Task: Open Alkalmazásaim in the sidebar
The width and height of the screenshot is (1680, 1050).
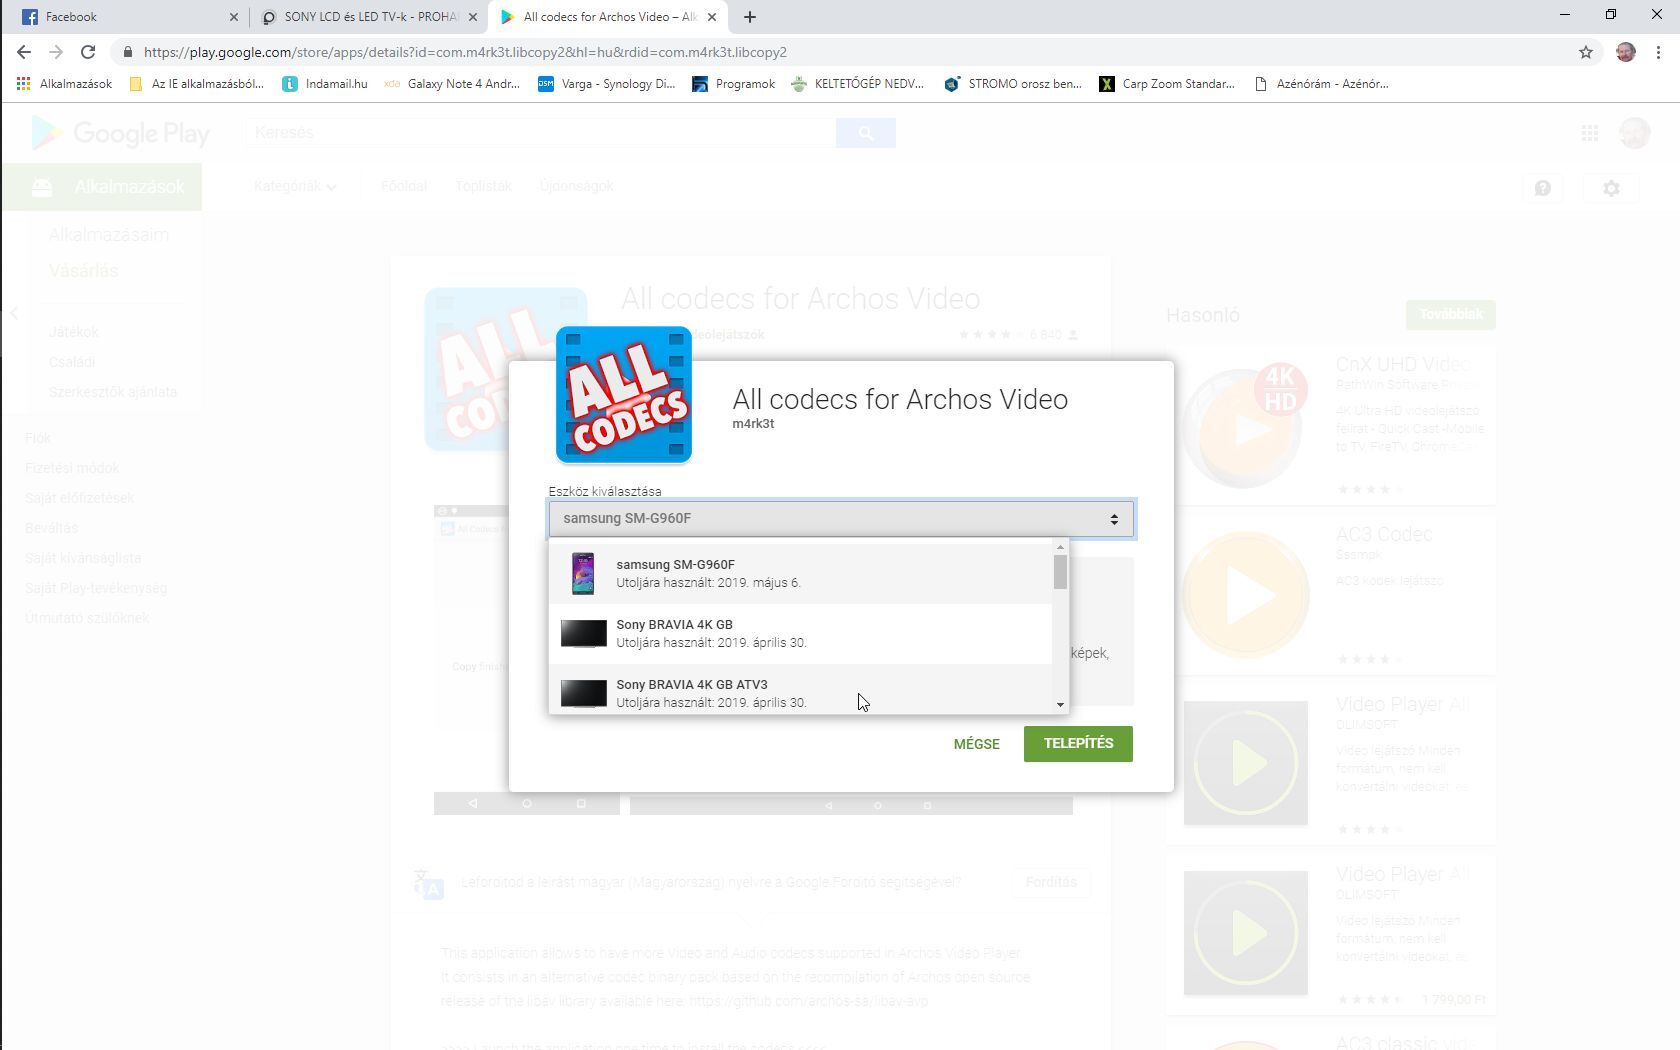Action: (x=109, y=235)
